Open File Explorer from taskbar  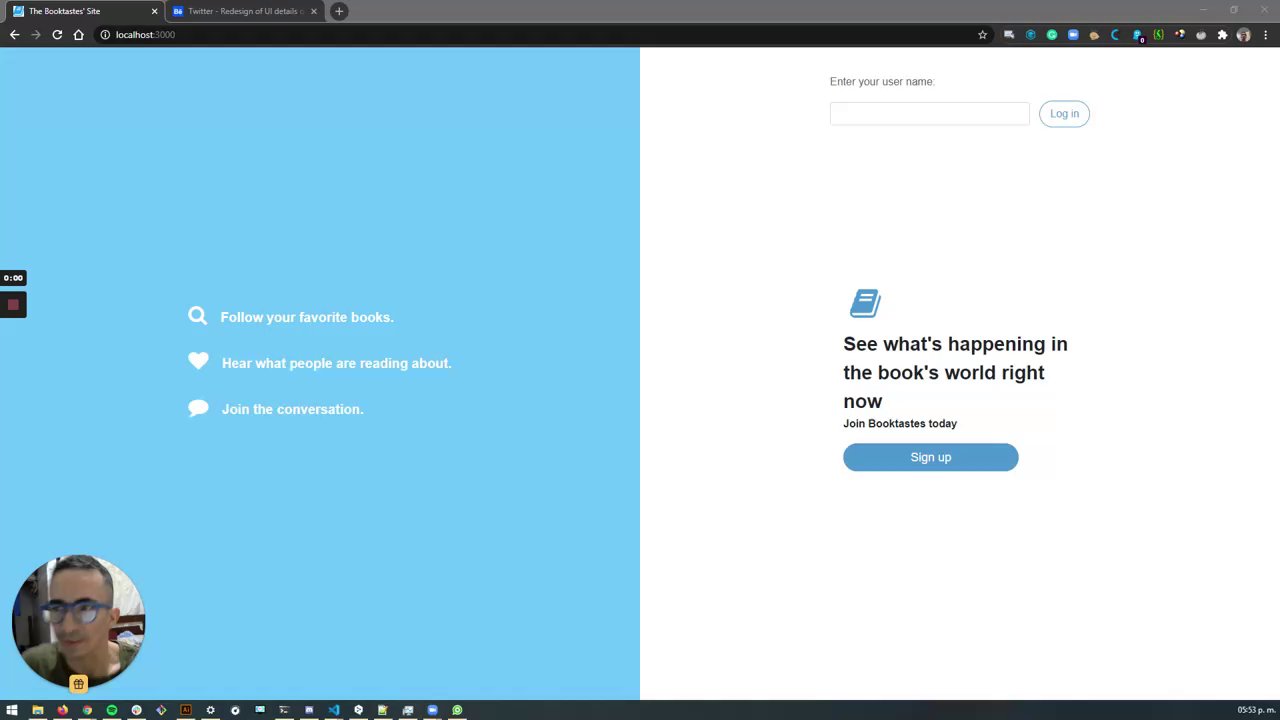click(x=38, y=710)
